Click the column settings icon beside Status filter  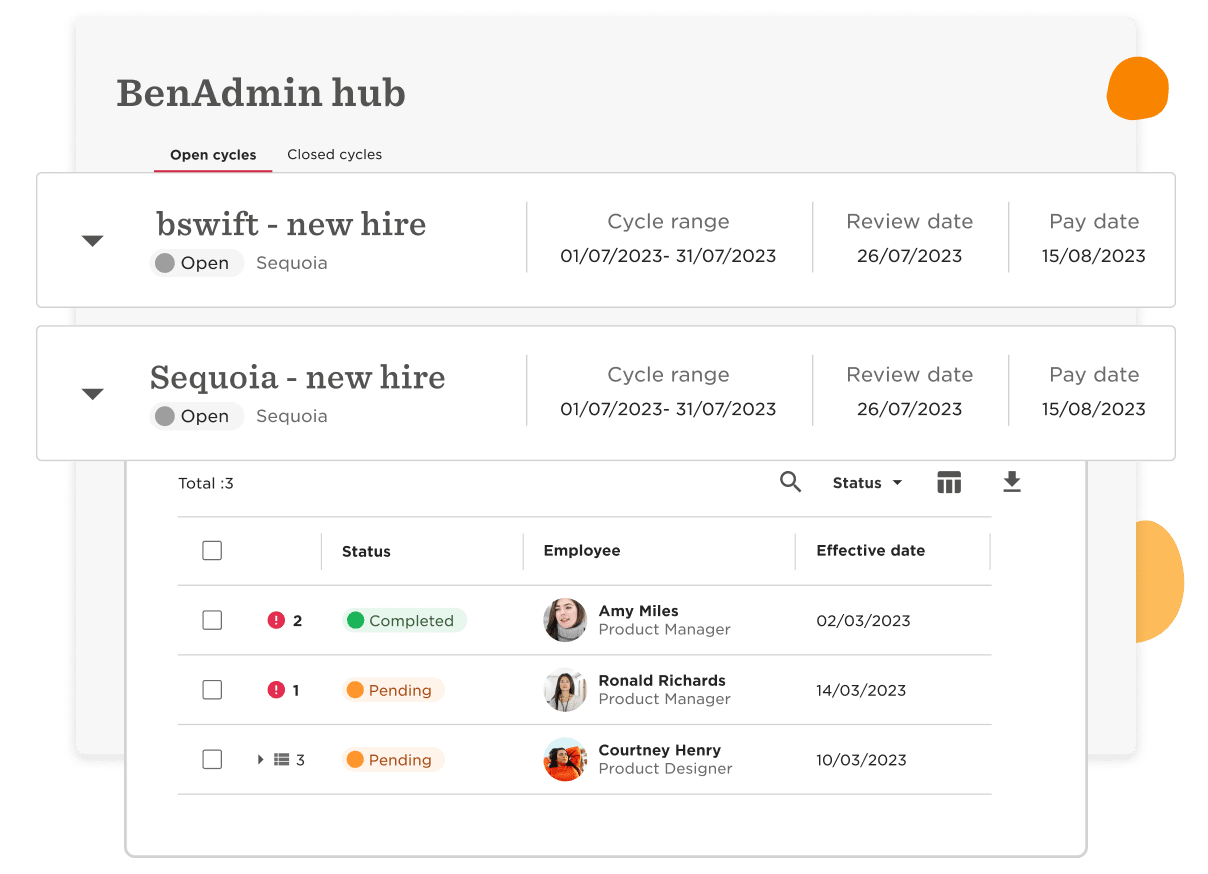pos(948,482)
